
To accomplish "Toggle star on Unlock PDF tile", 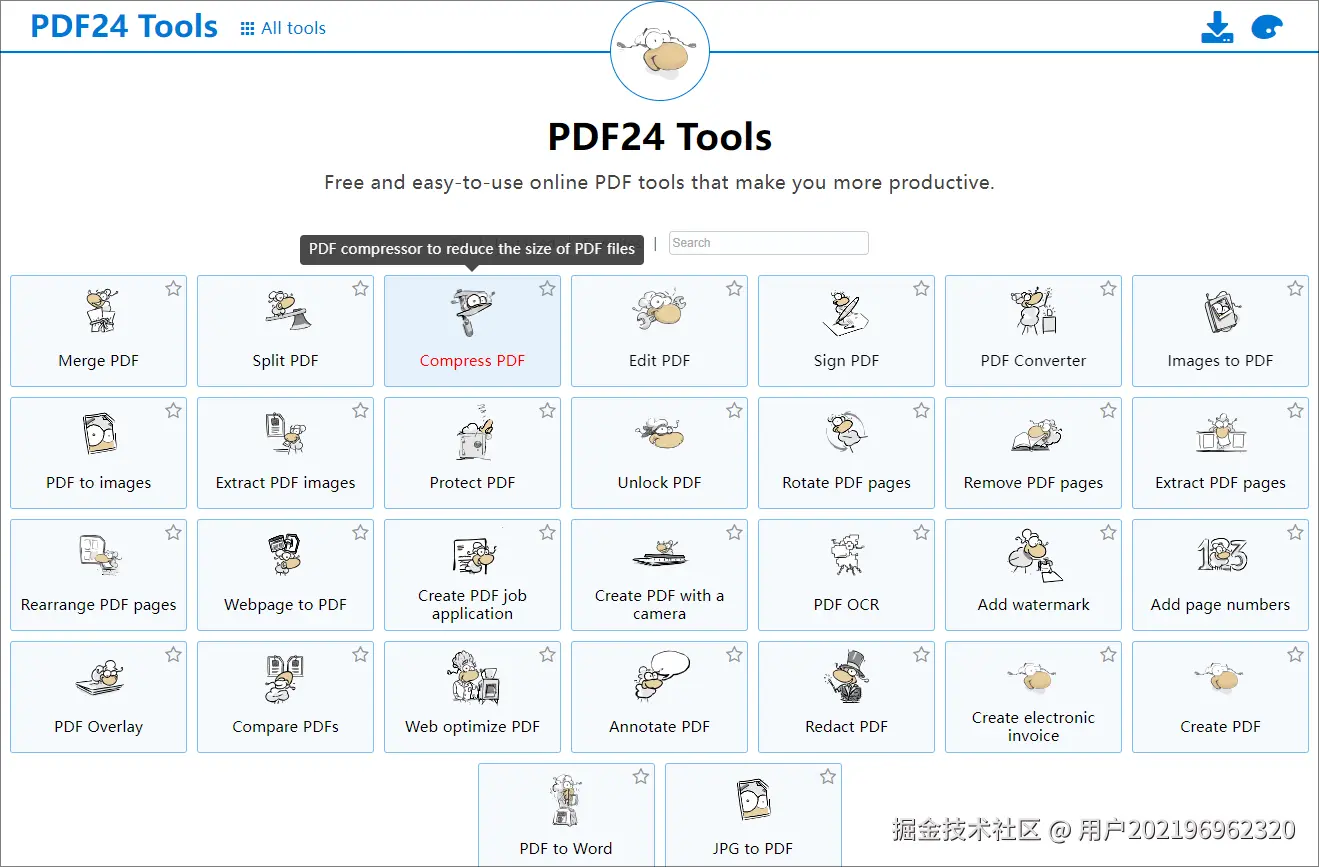I will coord(734,410).
